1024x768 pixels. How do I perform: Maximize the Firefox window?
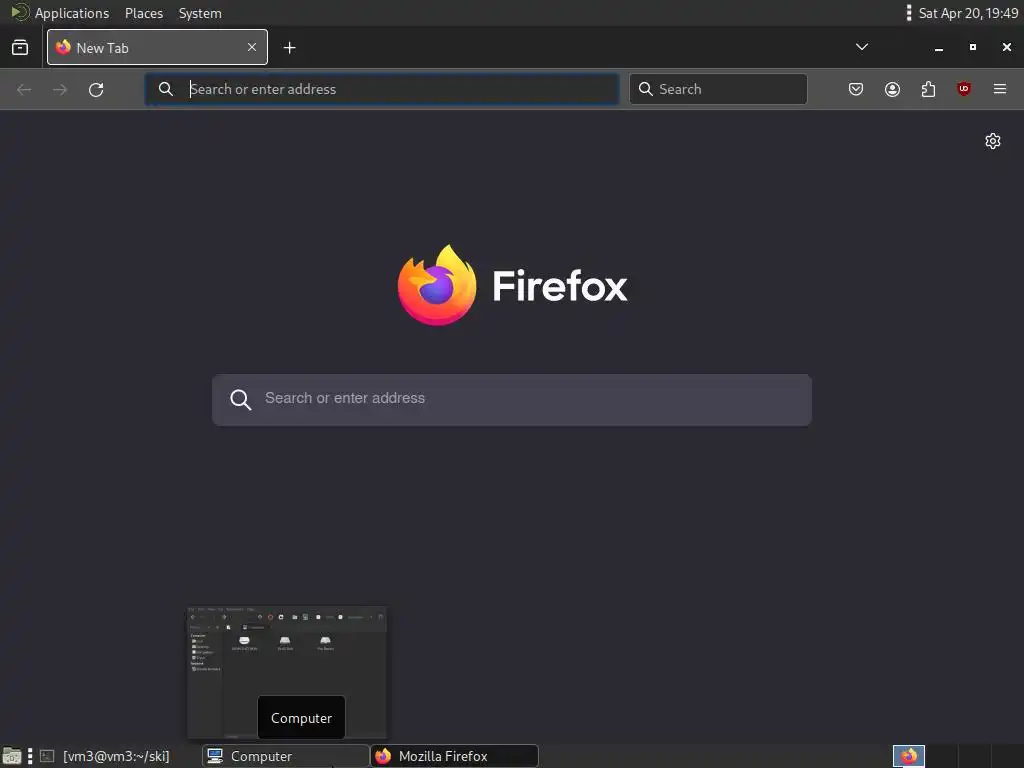click(972, 47)
